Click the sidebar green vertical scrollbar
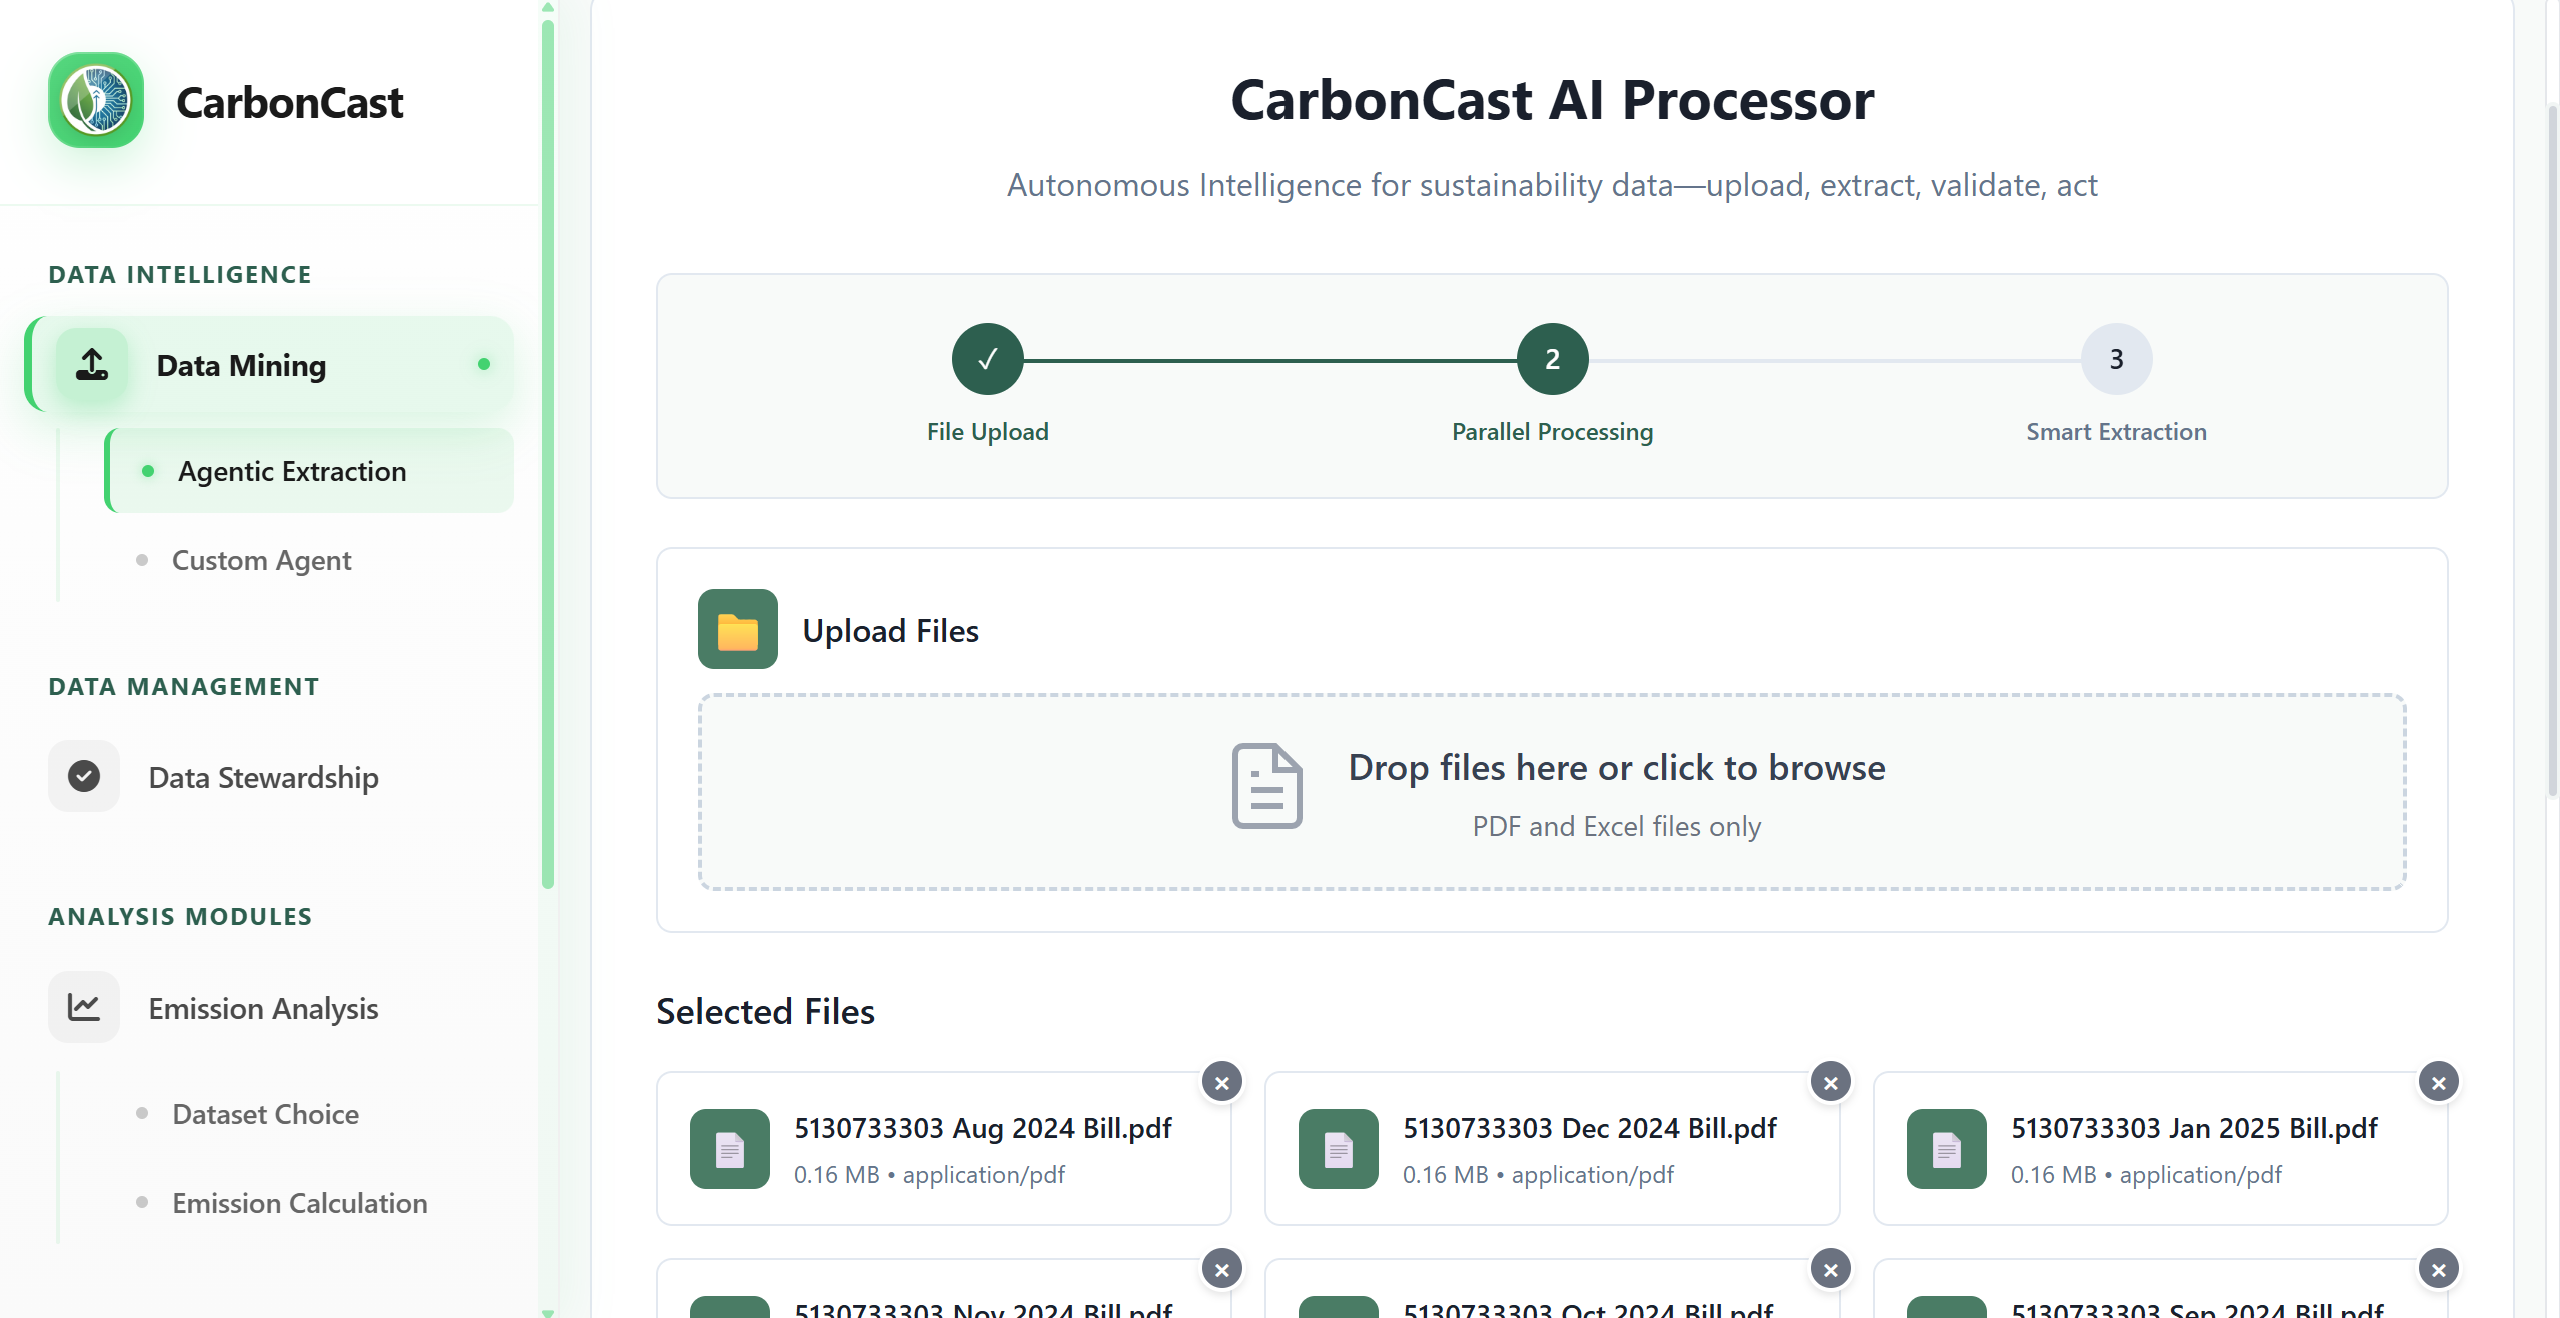2560x1318 pixels. click(x=548, y=450)
